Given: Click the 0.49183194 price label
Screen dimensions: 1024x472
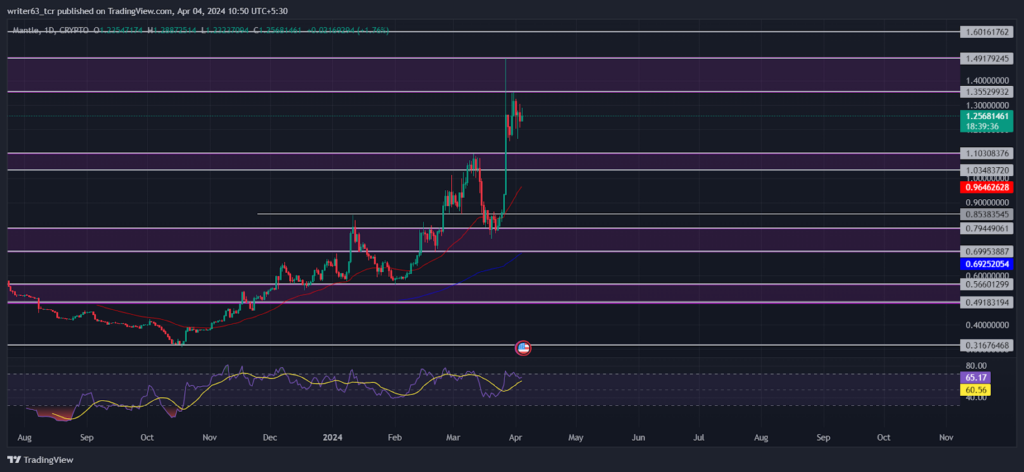Looking at the screenshot, I should coord(985,303).
